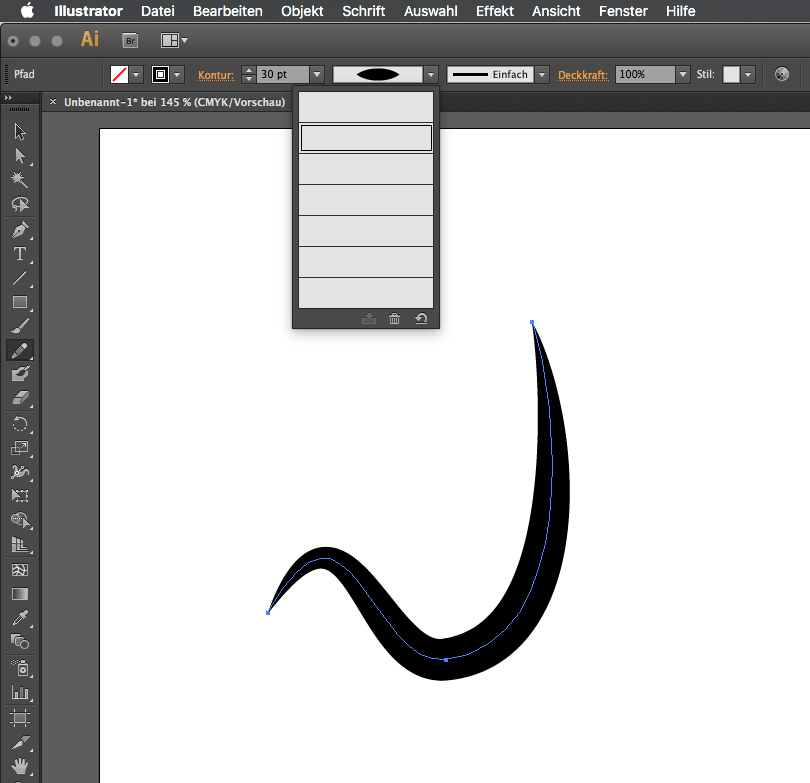810x783 pixels.
Task: Select the Selection tool arrow
Action: click(x=20, y=132)
